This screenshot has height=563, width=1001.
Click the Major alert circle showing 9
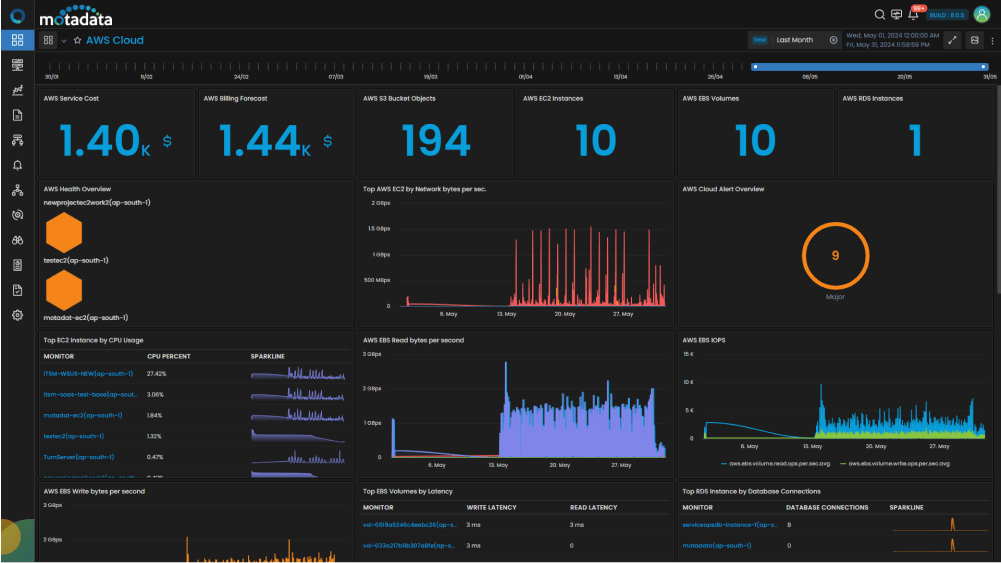835,255
